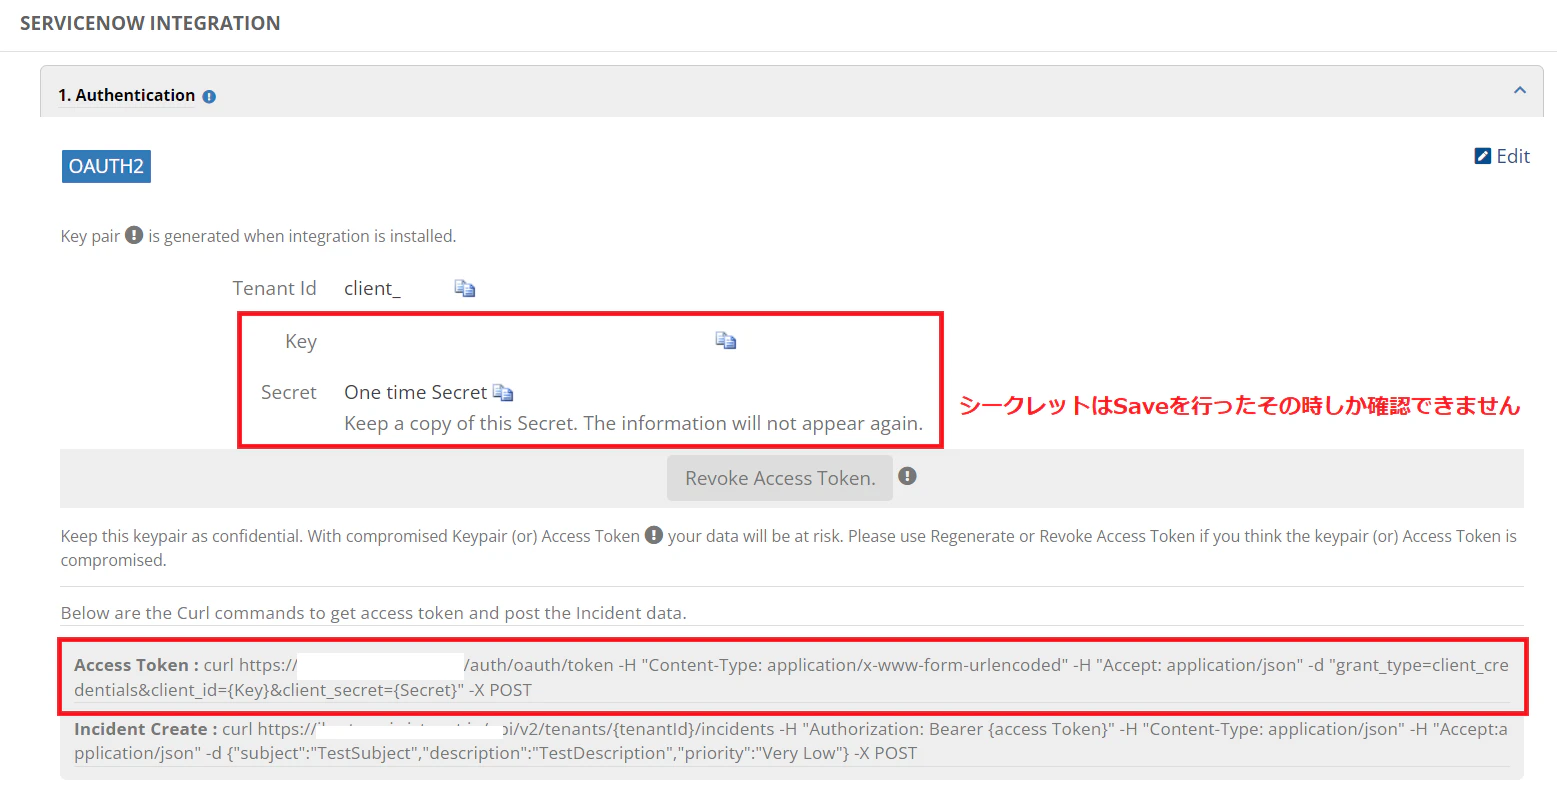Click the info icon beside Authentication heading
The height and width of the screenshot is (792, 1557).
click(x=209, y=97)
